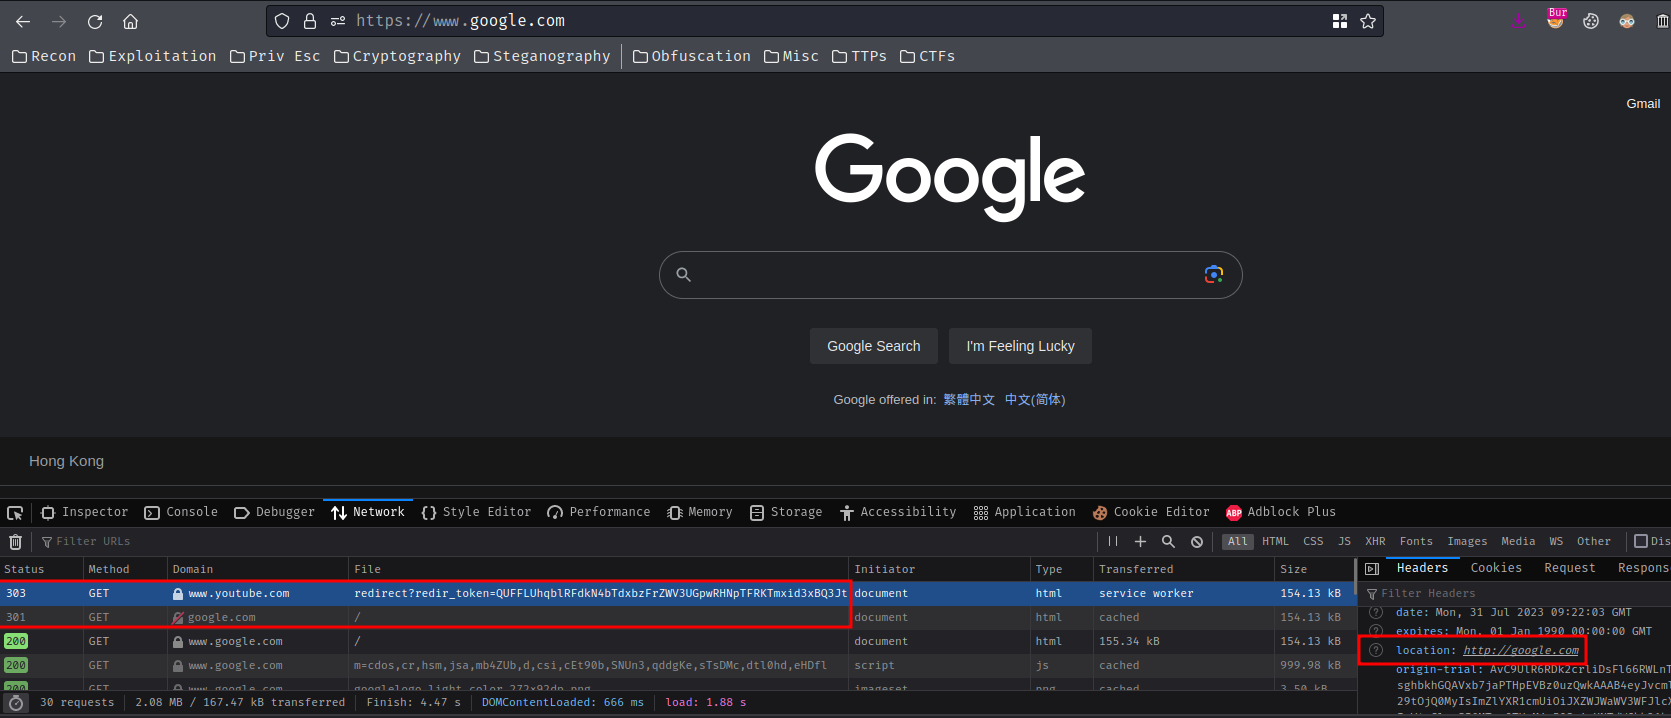
Task: Follow the http://google.com location link
Action: (1521, 650)
